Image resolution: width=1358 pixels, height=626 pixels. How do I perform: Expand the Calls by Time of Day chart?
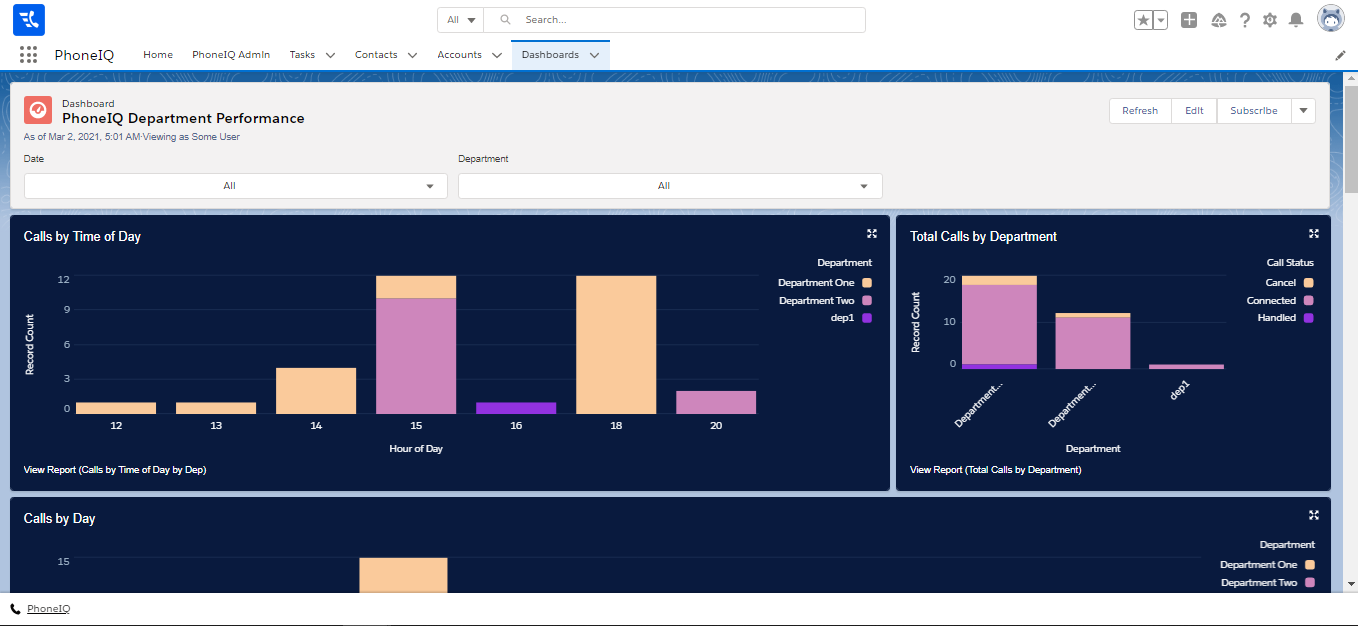click(872, 234)
